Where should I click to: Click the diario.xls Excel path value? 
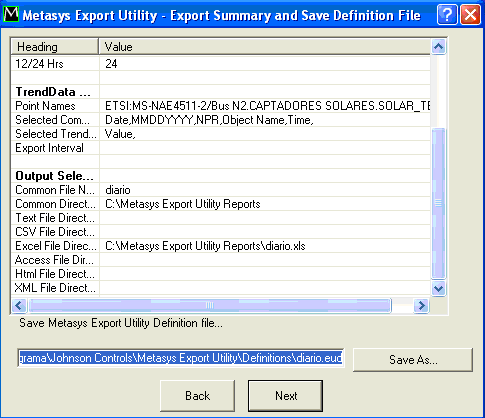205,246
